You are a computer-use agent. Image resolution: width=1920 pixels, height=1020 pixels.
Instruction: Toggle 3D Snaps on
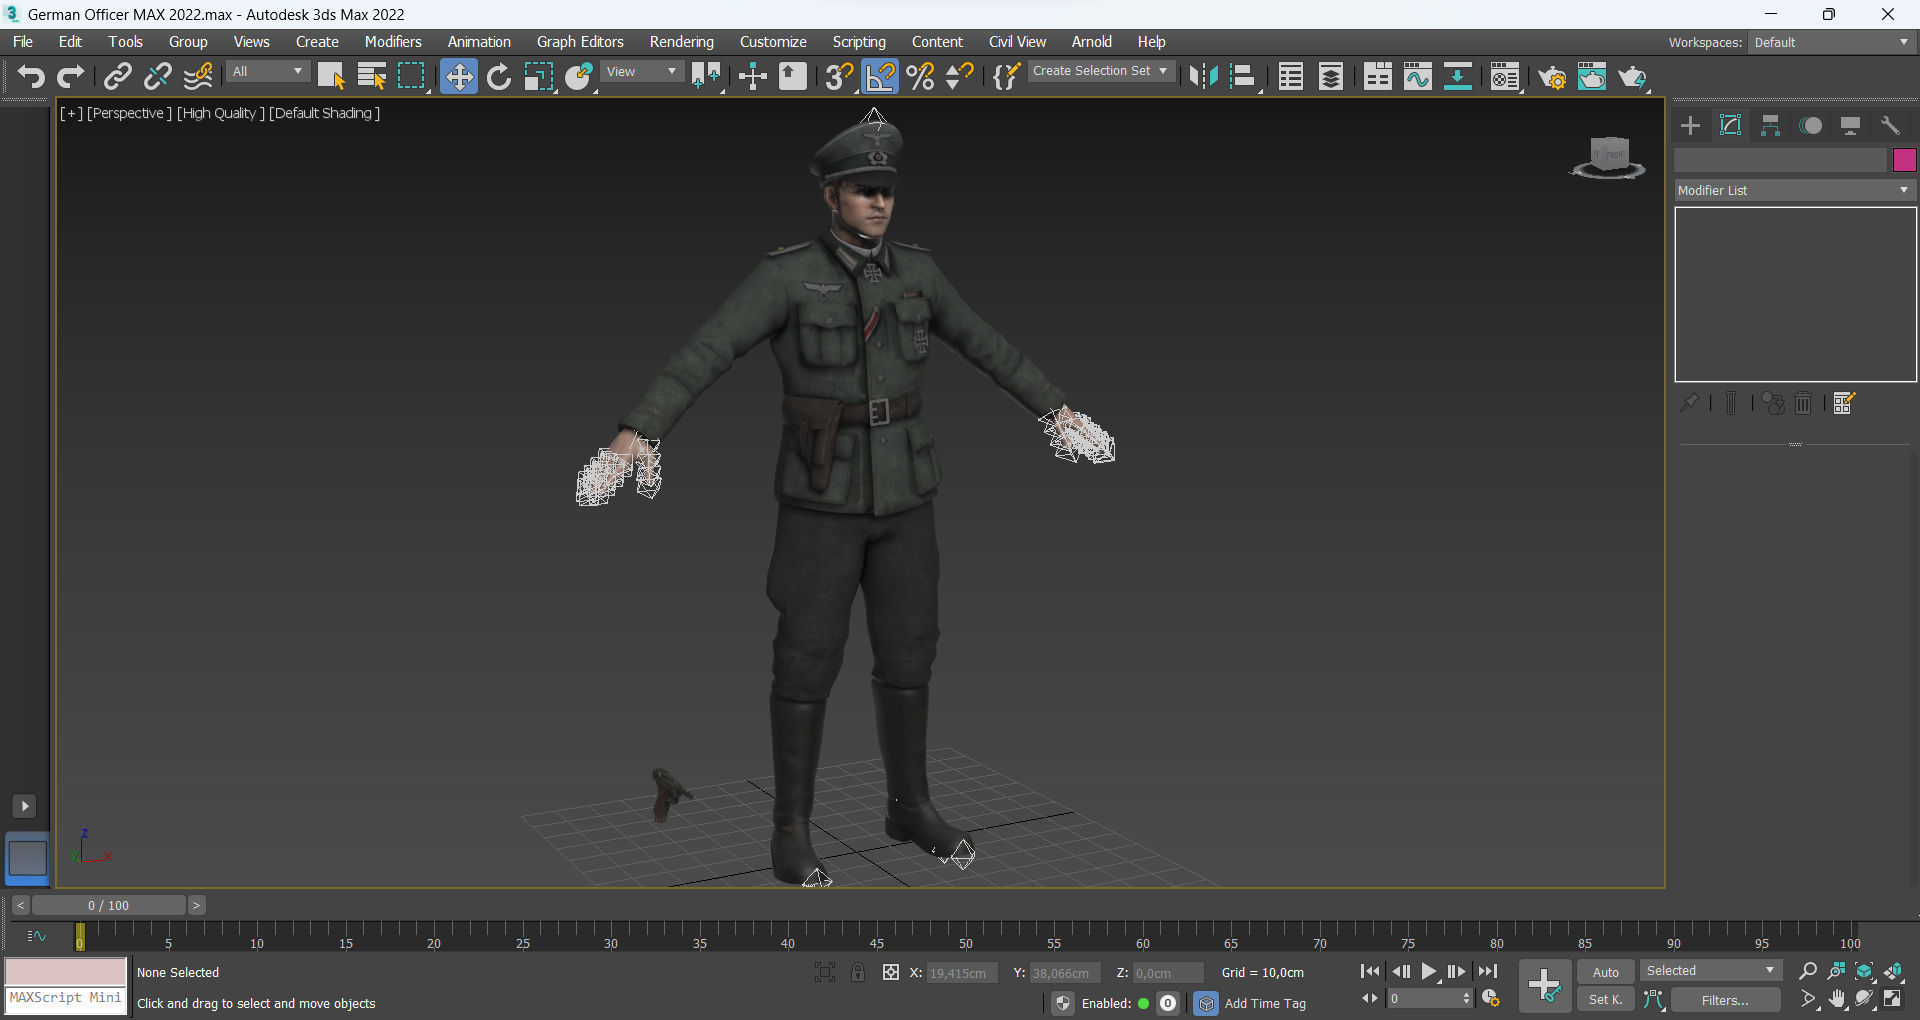(840, 77)
